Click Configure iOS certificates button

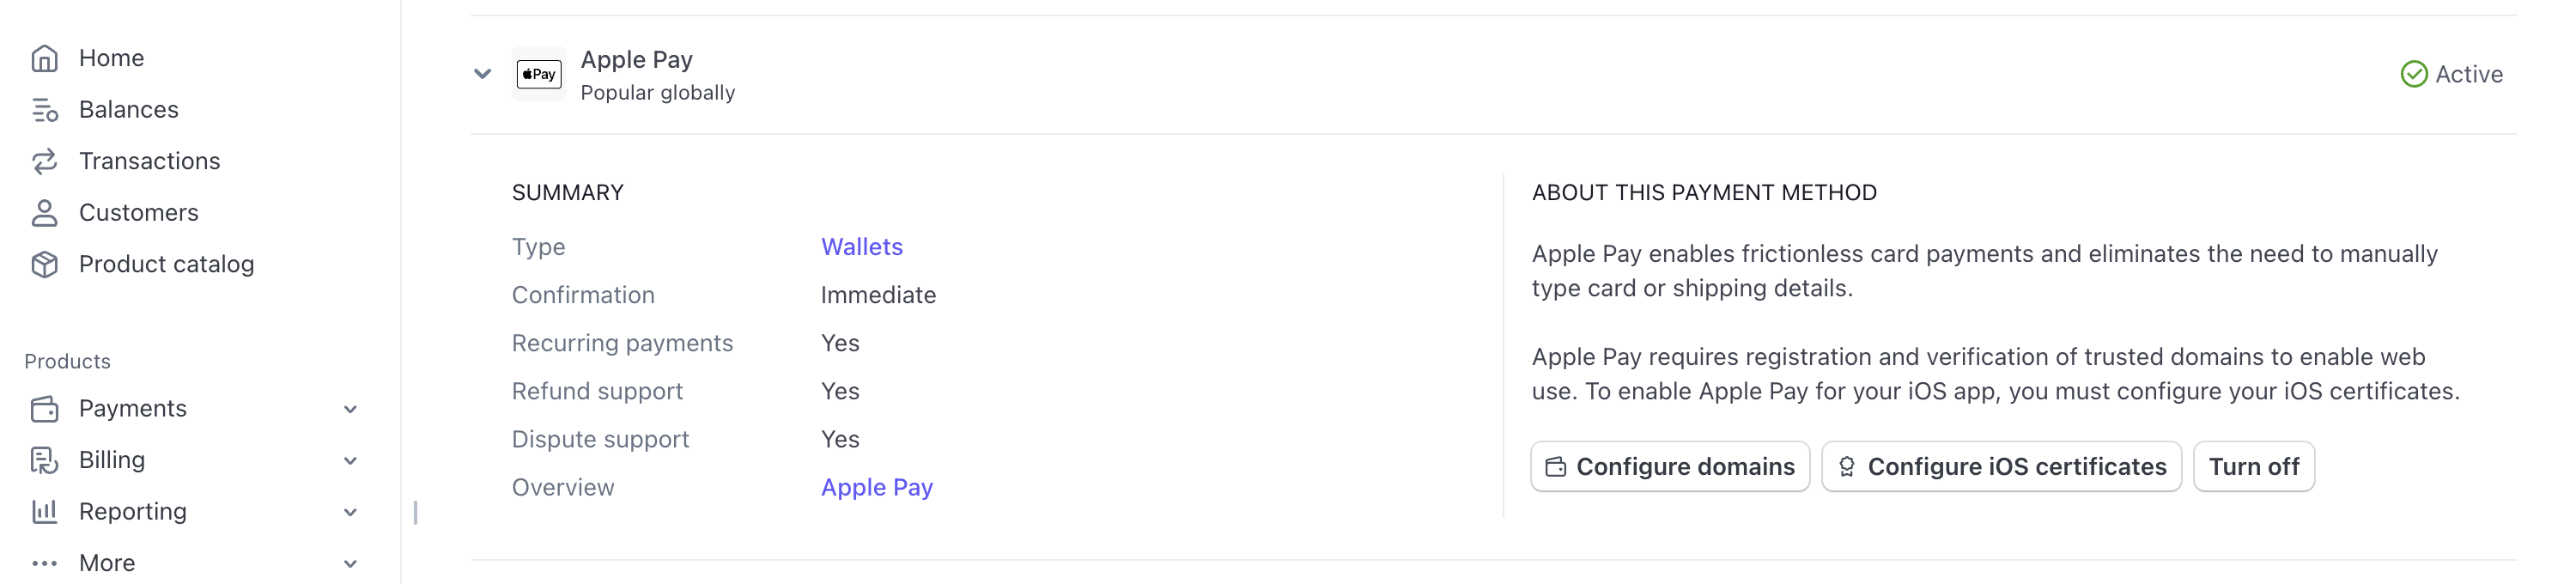coord(2001,467)
